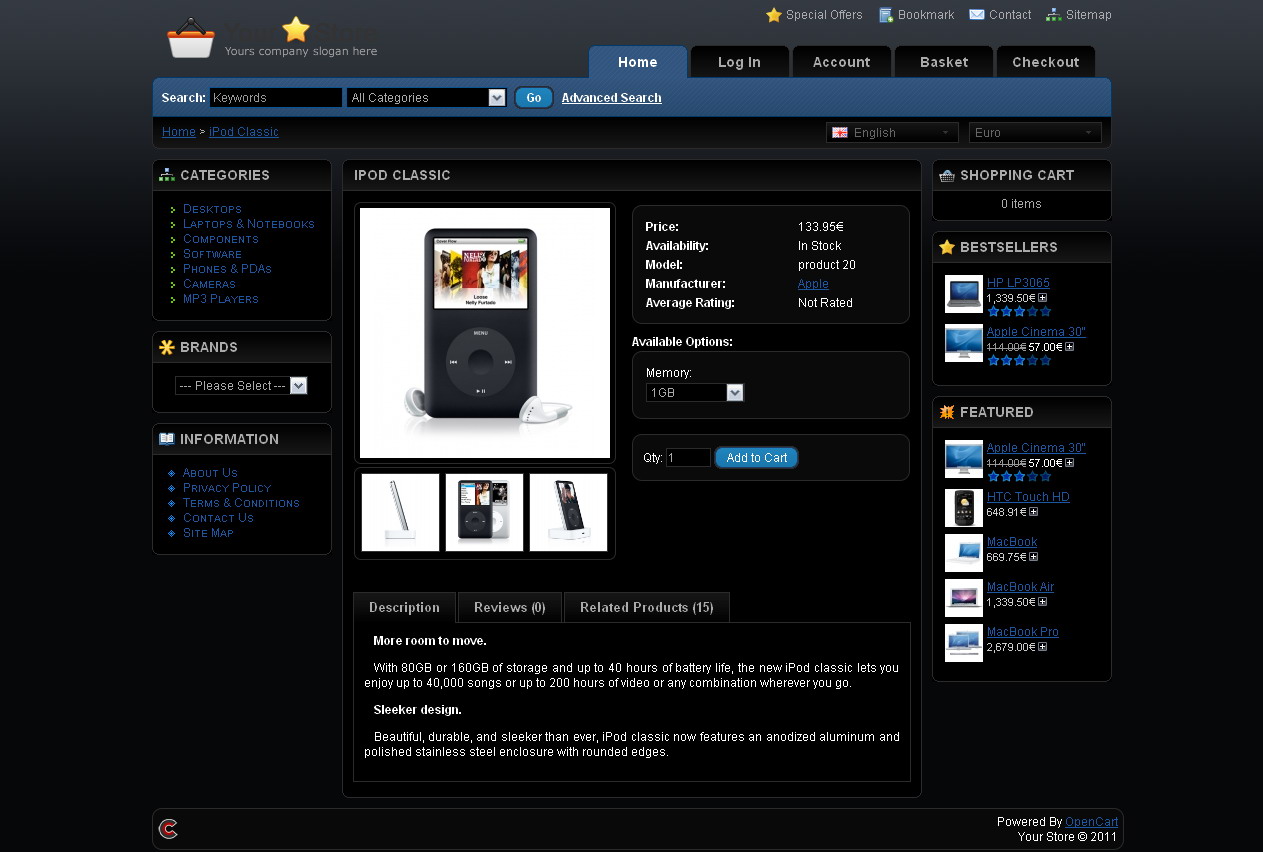Click the 133.95€ price value
This screenshot has width=1263, height=852.
[x=821, y=227]
